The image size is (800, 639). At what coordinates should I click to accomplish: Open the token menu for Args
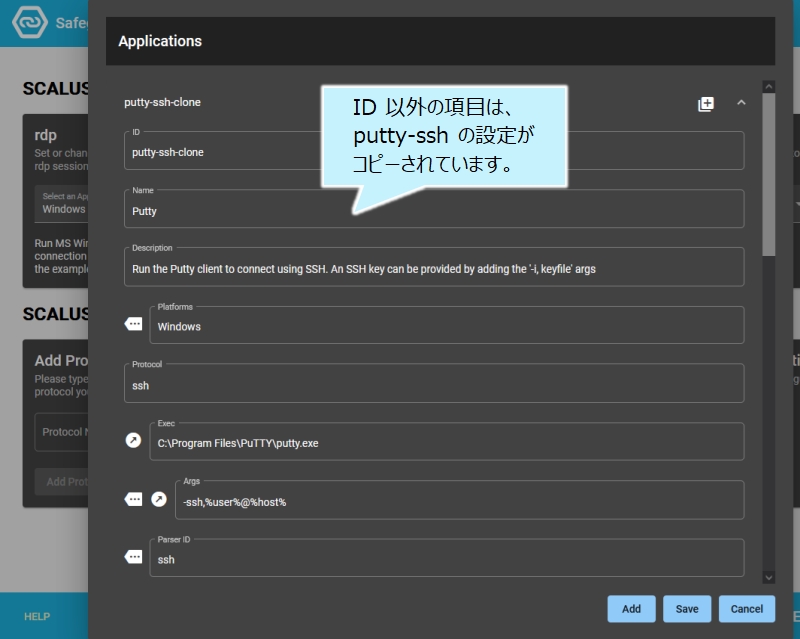click(134, 499)
